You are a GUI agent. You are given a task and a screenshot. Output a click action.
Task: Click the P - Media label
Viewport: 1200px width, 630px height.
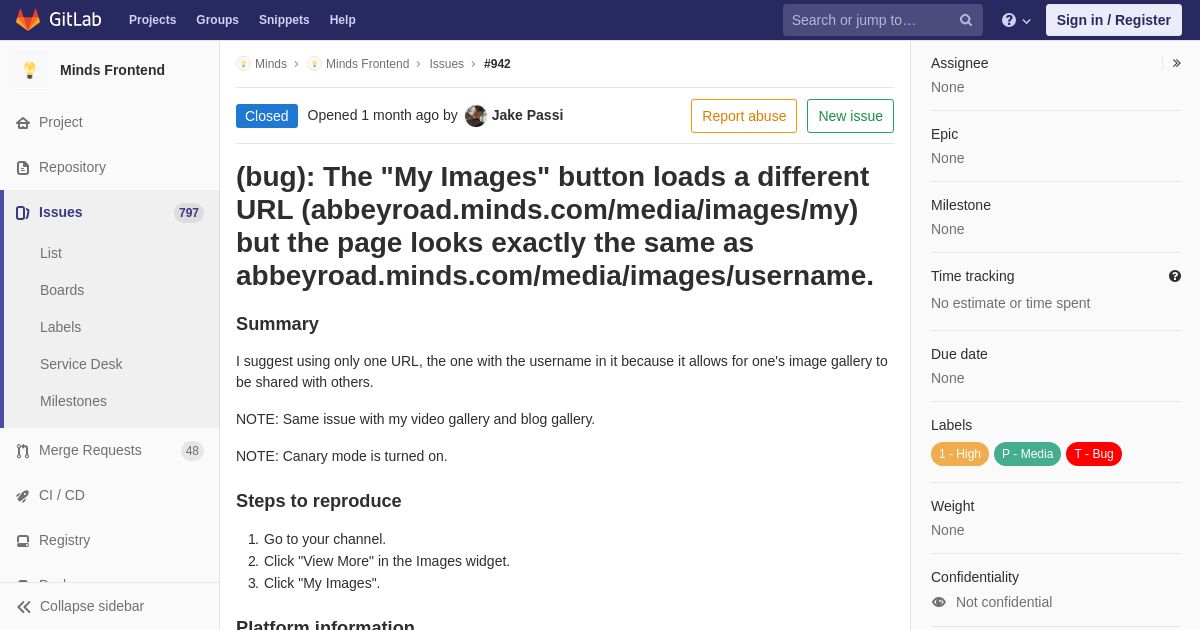[x=1027, y=454]
